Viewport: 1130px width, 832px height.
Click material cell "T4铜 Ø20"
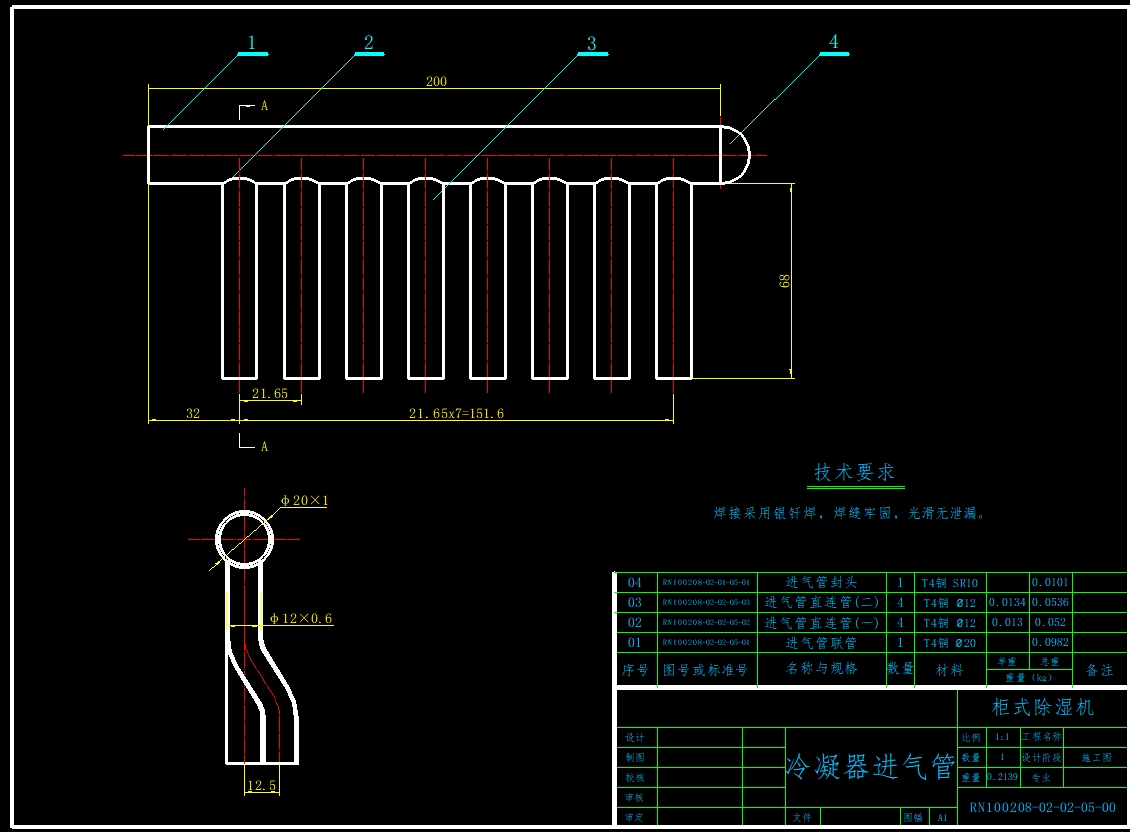click(x=950, y=643)
